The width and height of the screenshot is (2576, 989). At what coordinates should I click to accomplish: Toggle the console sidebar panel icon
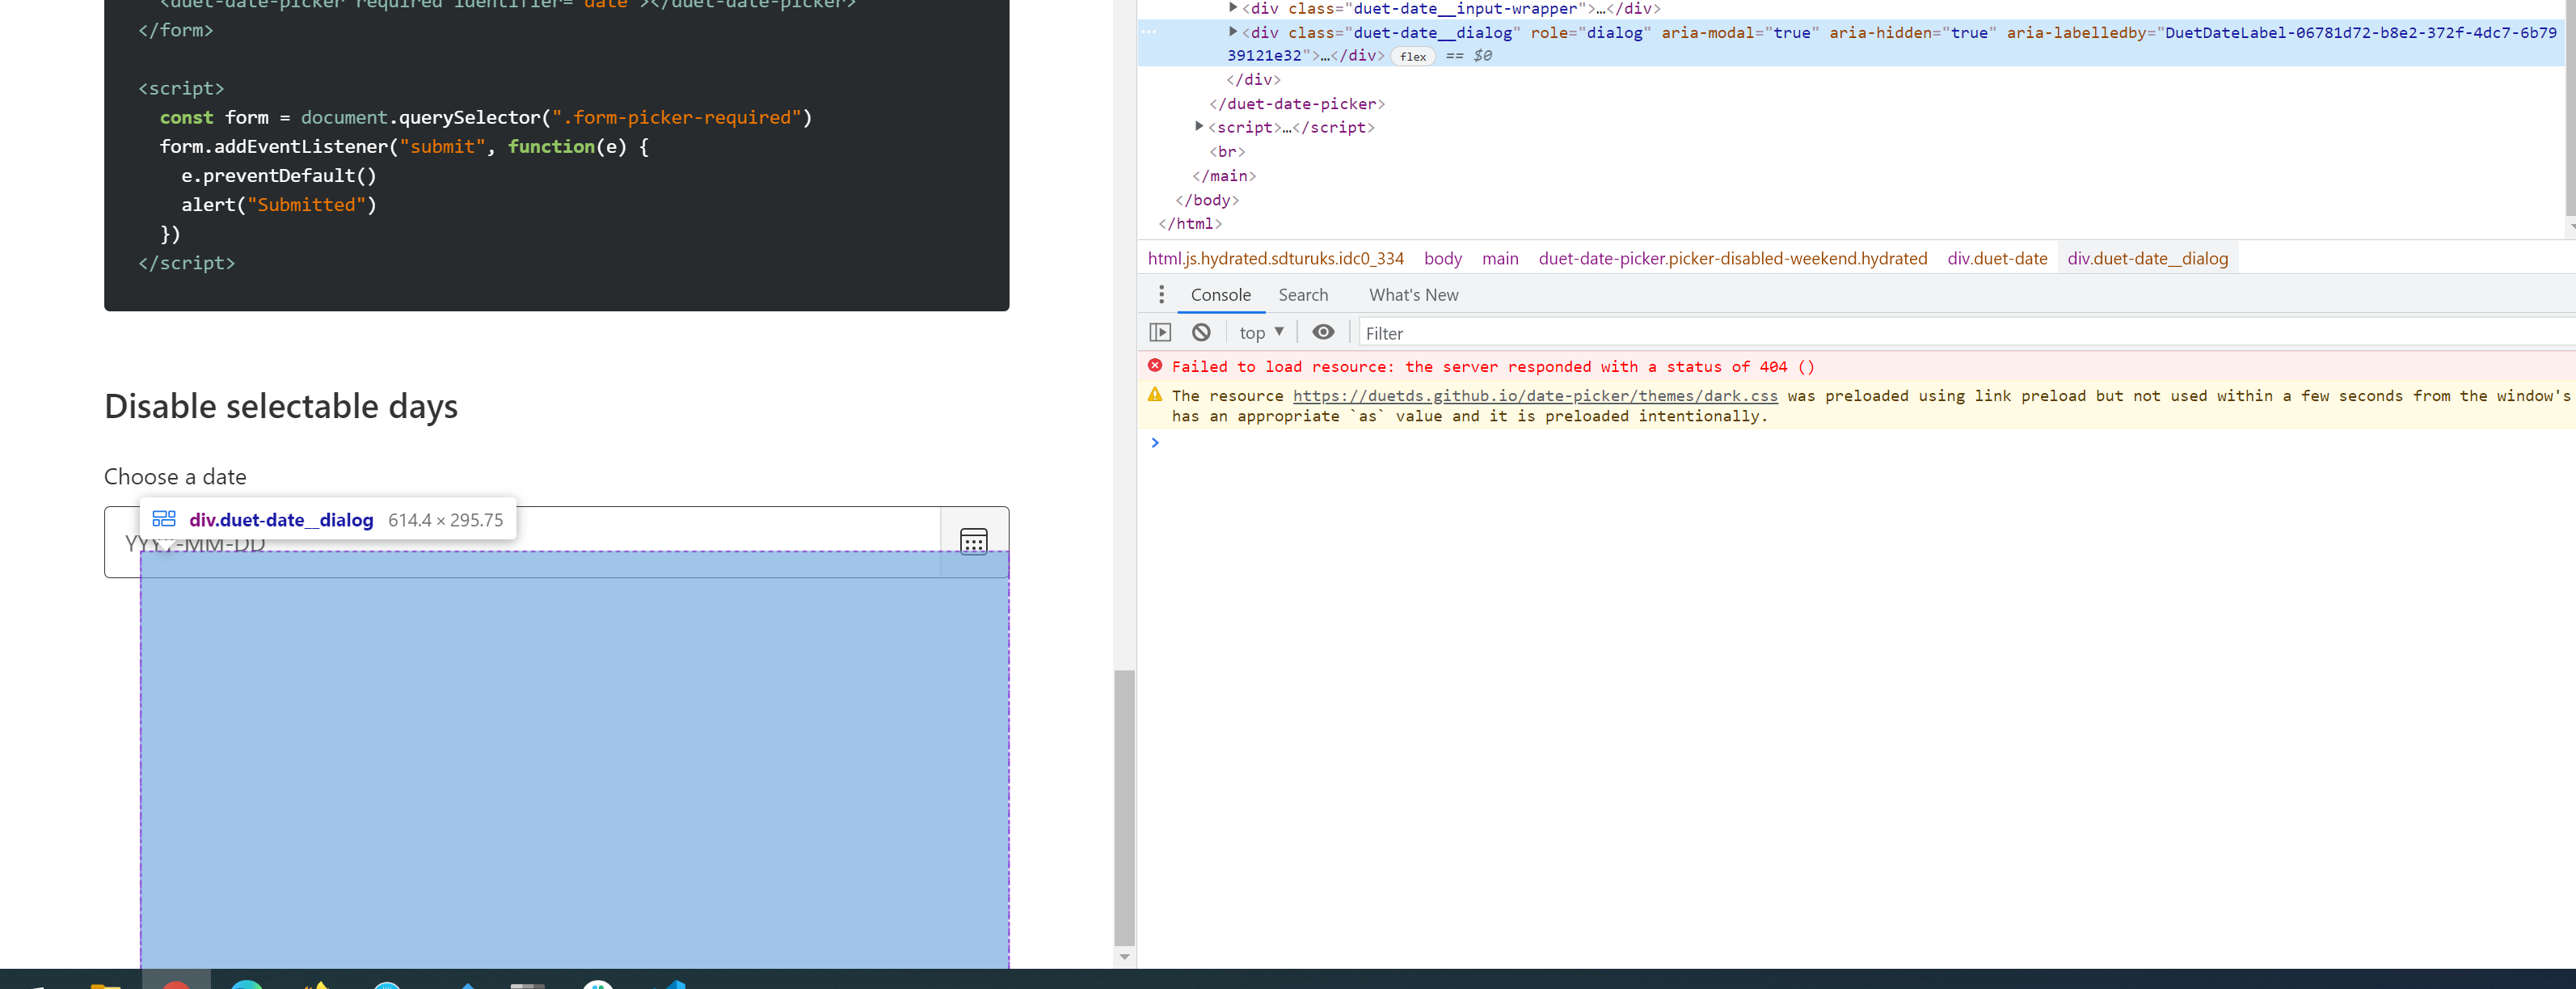1160,332
